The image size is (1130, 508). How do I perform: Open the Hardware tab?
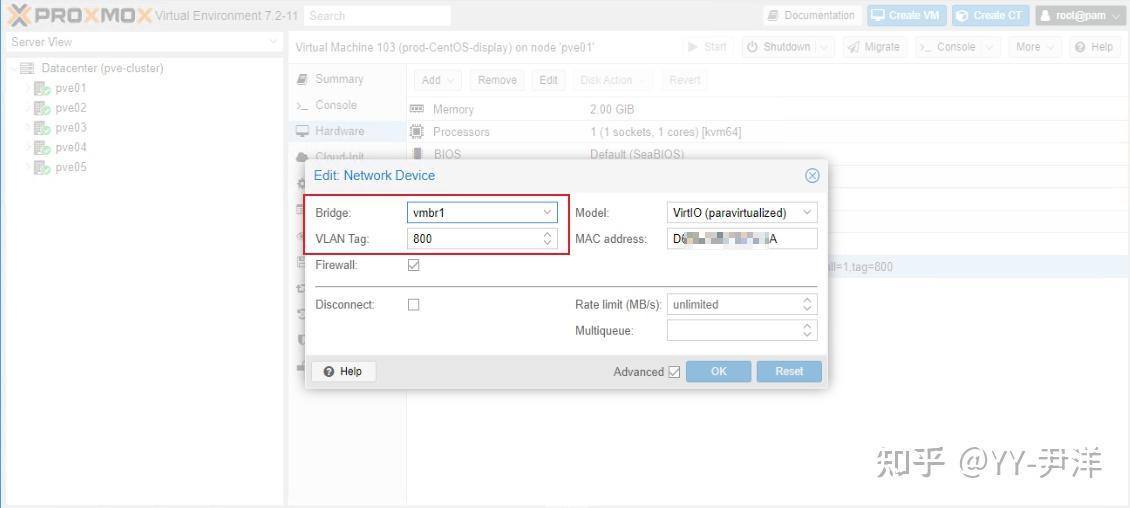tap(347, 131)
